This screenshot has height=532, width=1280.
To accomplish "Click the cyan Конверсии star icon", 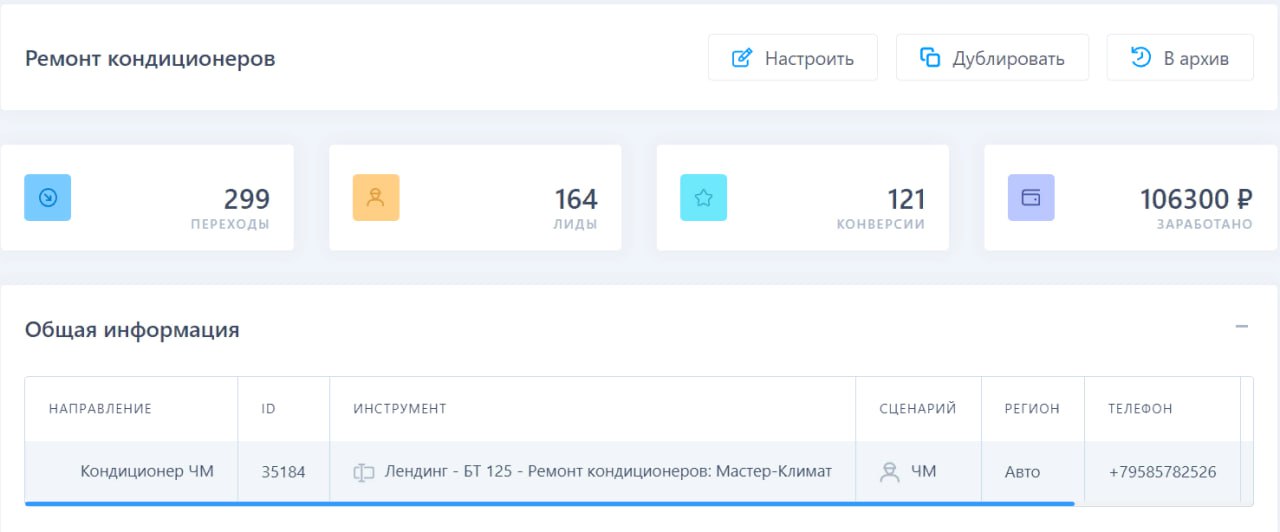I will [x=703, y=198].
